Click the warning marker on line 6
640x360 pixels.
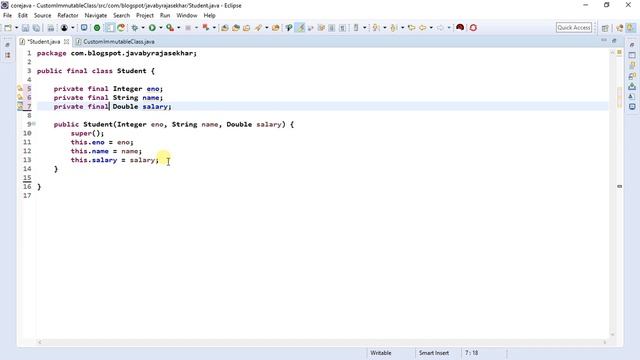coord(20,98)
